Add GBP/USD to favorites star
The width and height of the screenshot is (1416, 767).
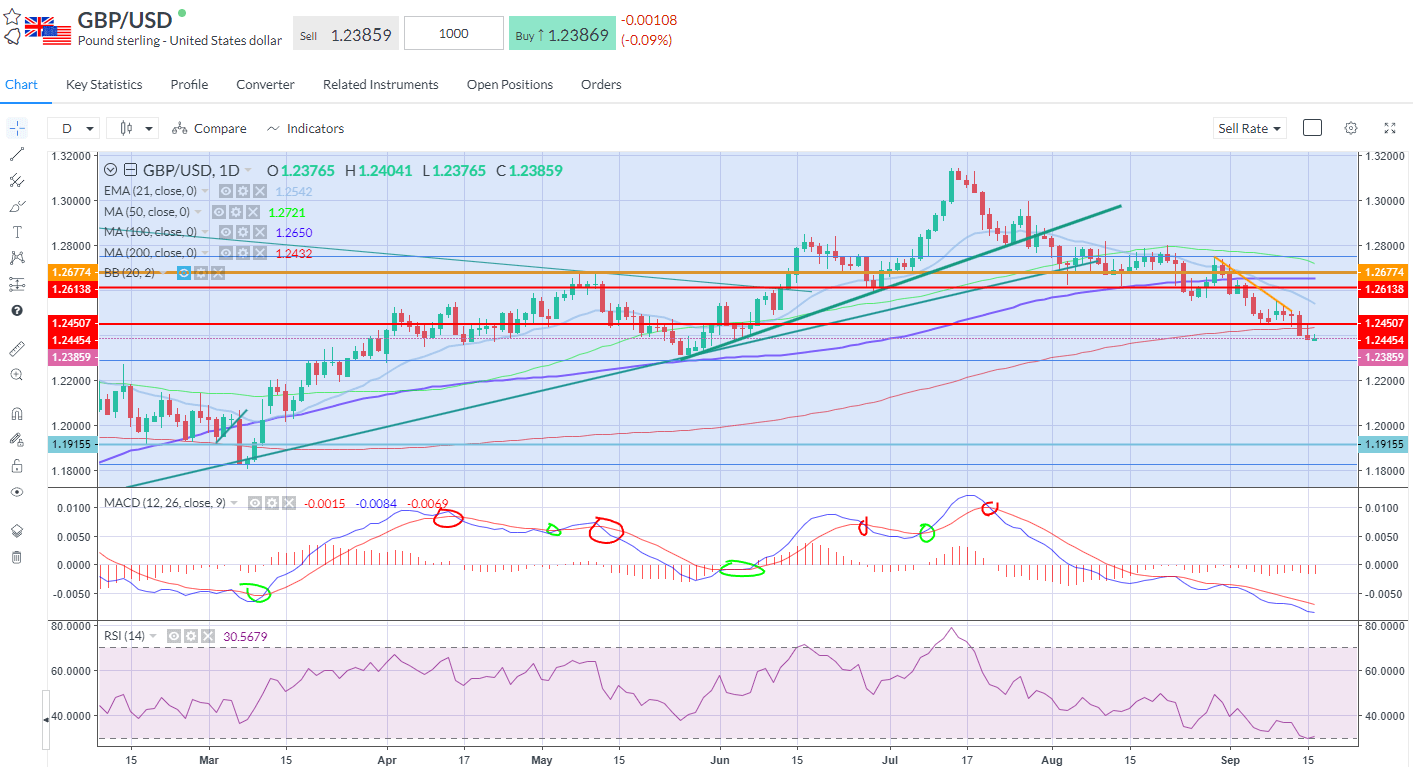click(12, 17)
